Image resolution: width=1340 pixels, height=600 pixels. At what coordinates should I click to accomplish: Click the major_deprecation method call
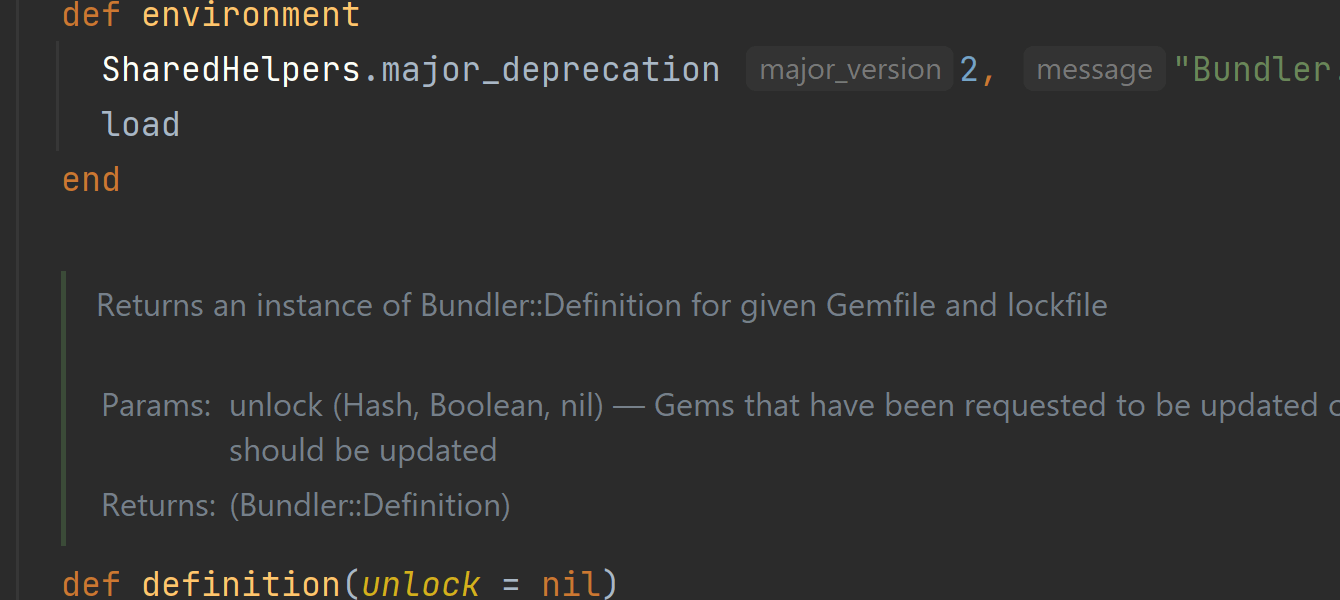click(x=551, y=69)
